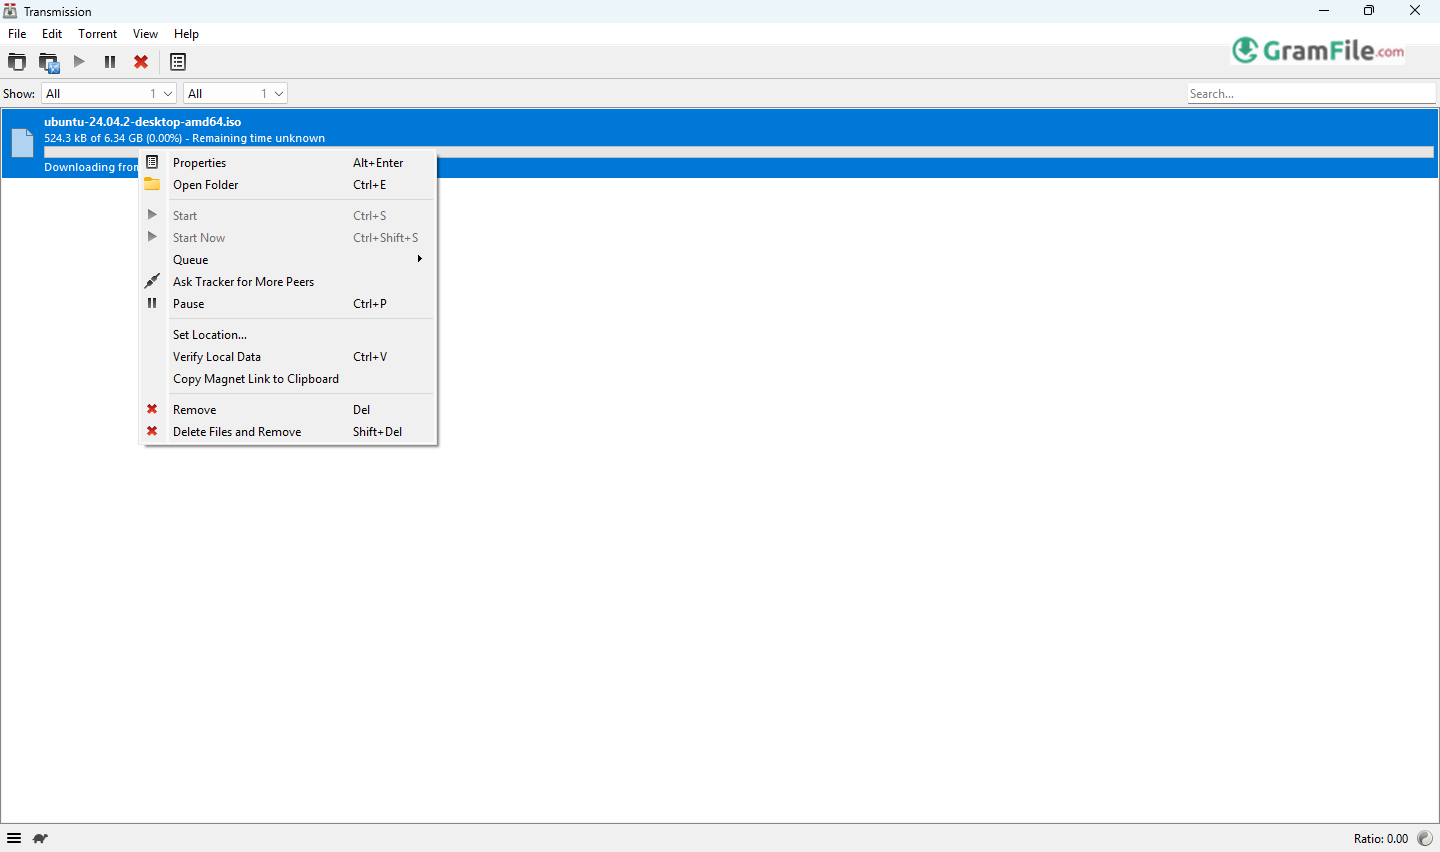Viewport: 1440px width, 852px height.
Task: Click the pause icon beside Pause entry
Action: click(152, 303)
